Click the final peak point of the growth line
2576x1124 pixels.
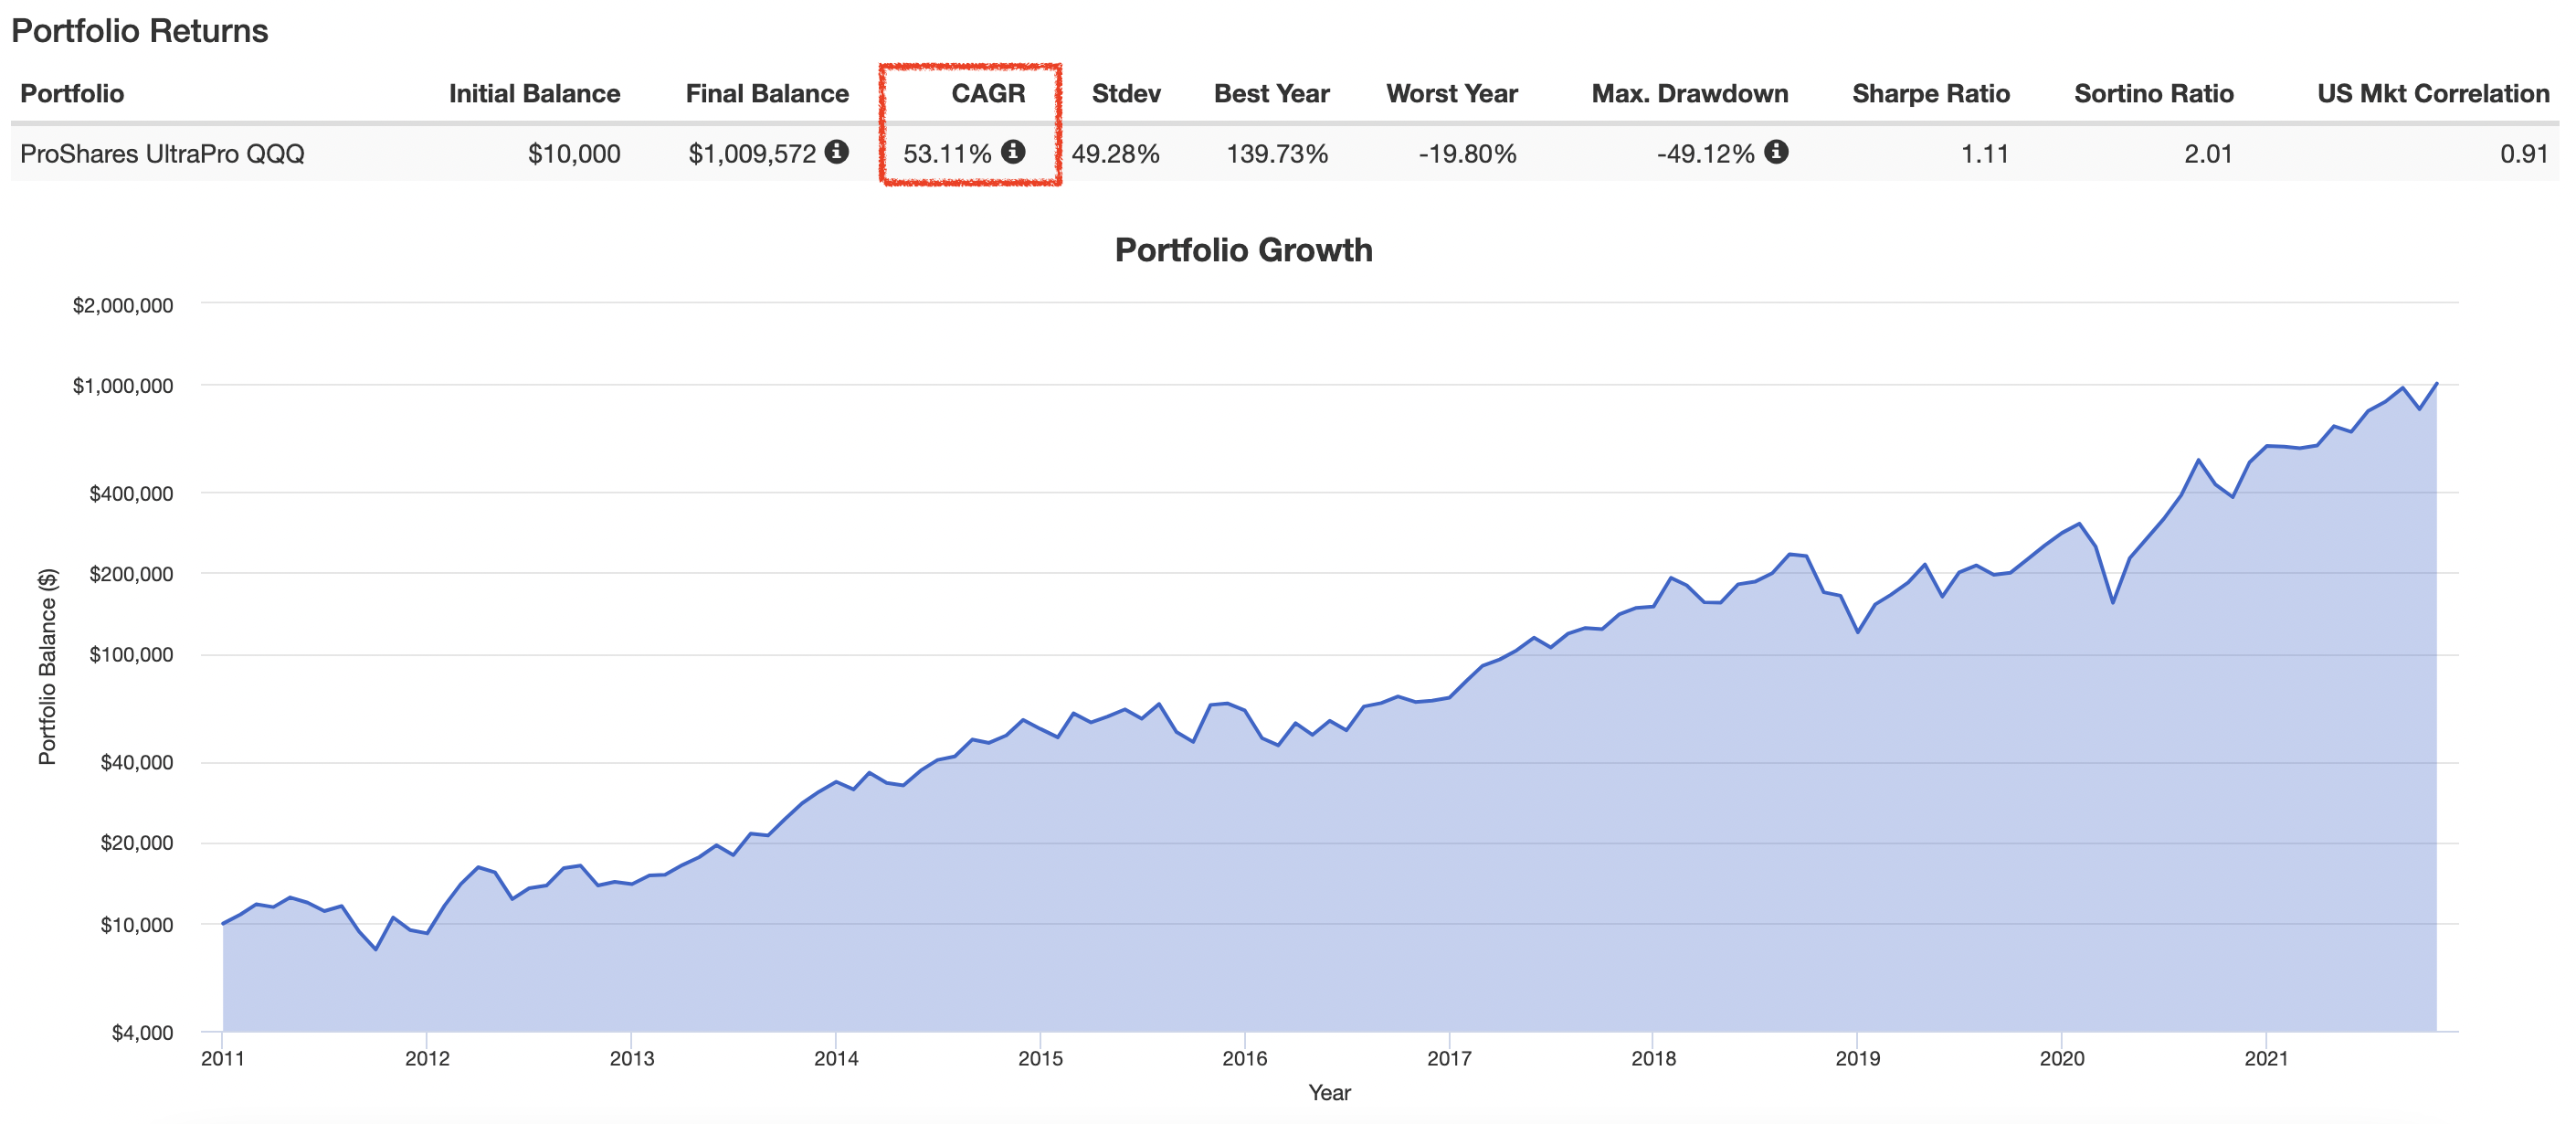[2436, 383]
